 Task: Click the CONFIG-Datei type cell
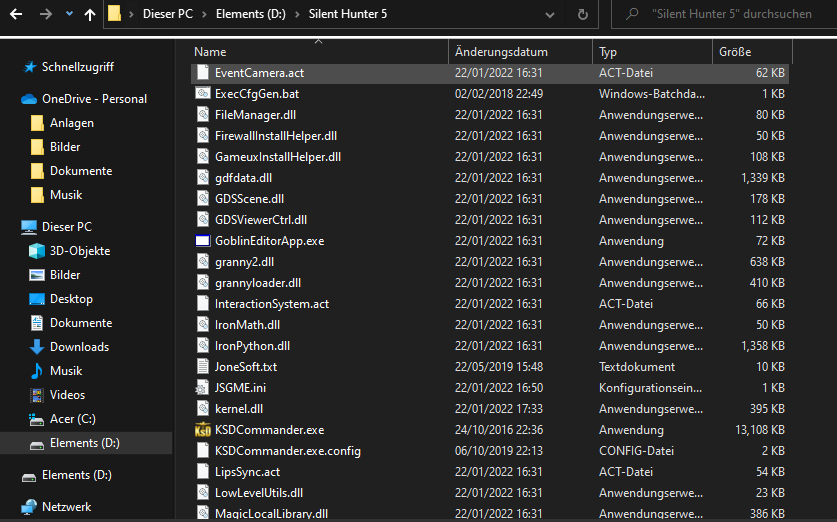point(636,451)
